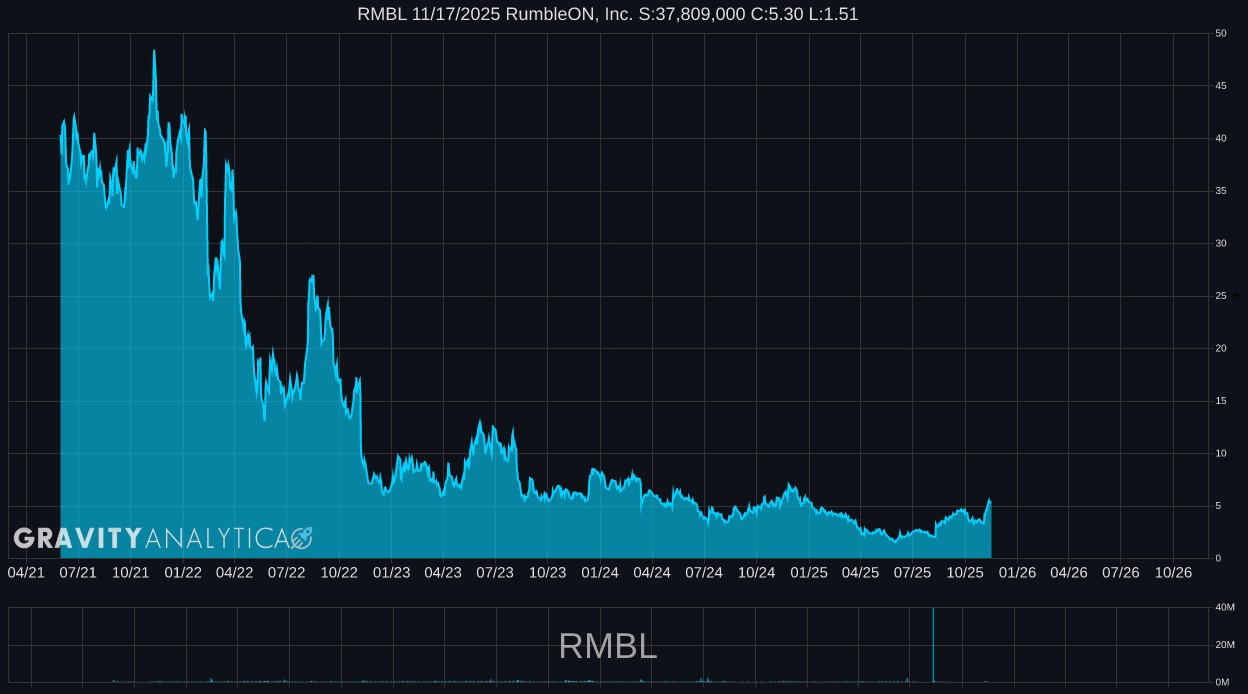This screenshot has width=1248, height=694.
Task: Select the 10/26 date axis label
Action: click(x=1173, y=572)
